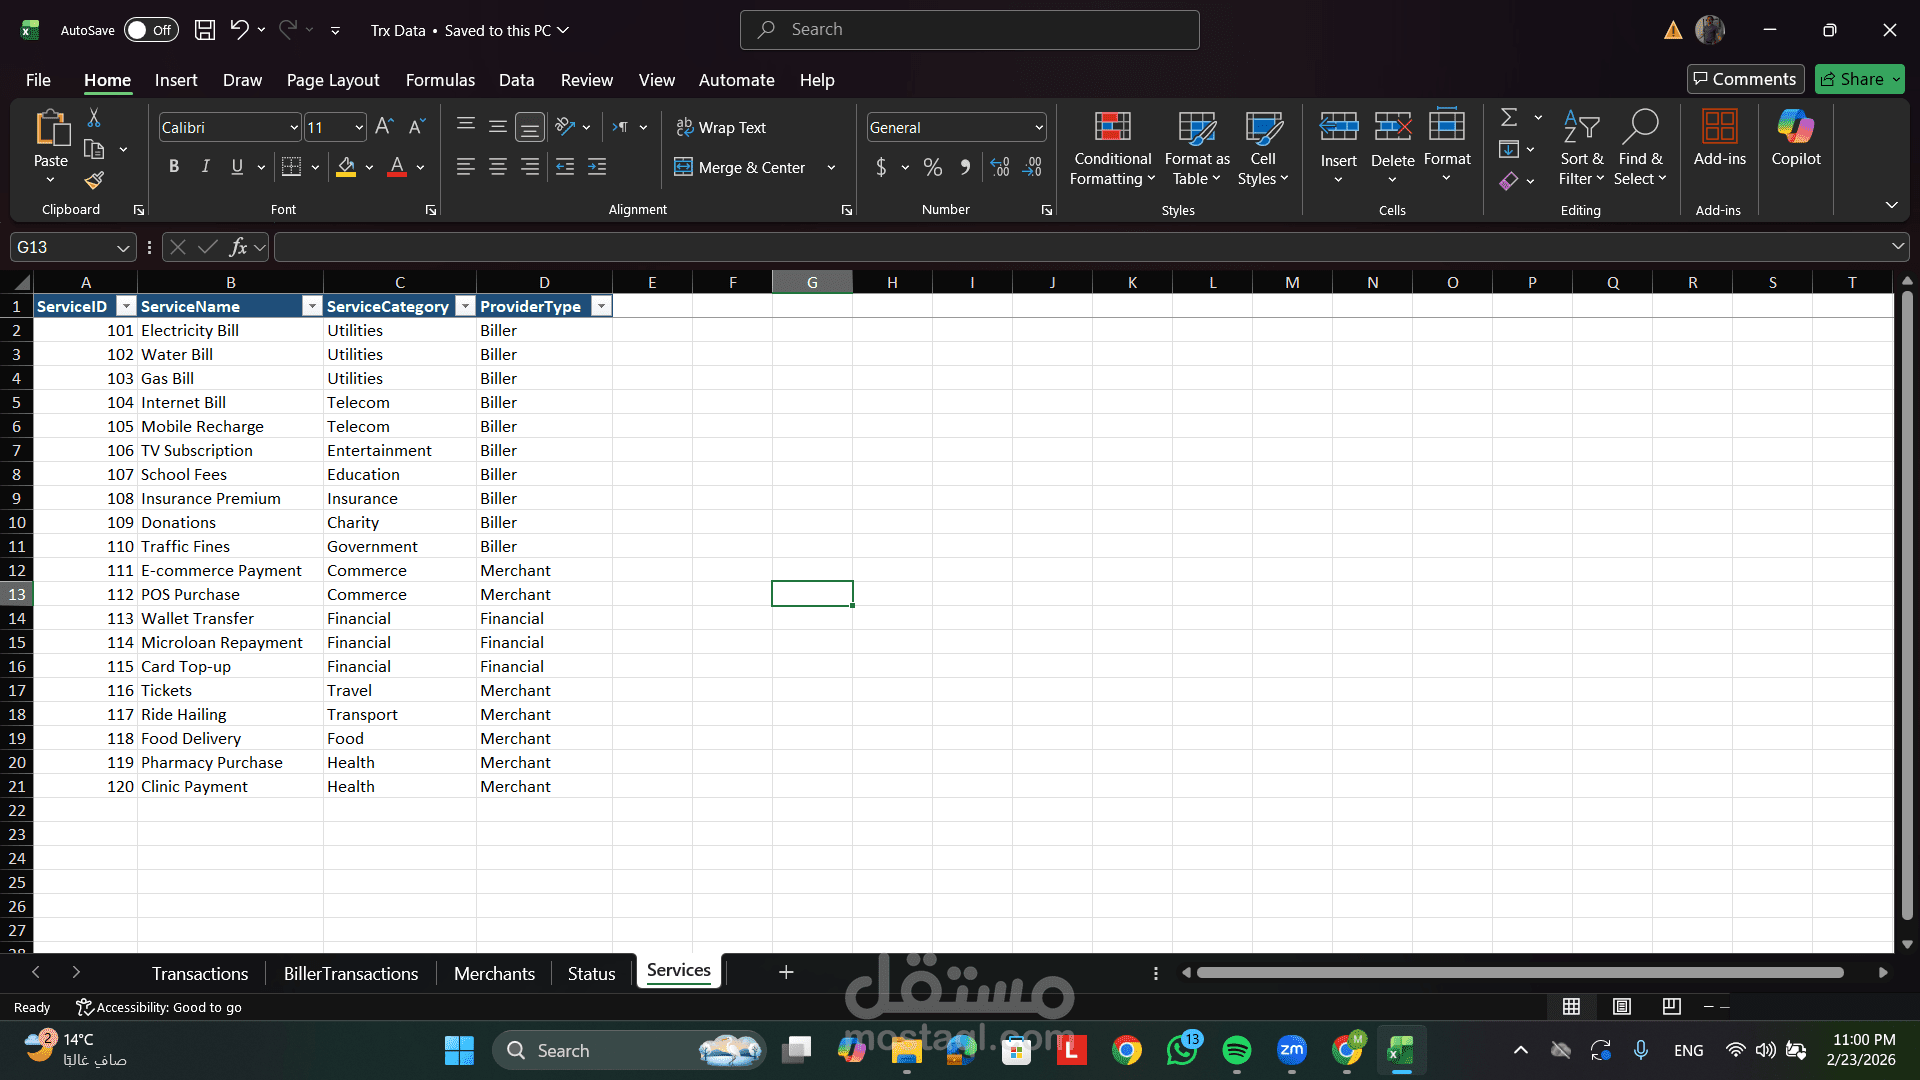This screenshot has width=1920, height=1080.
Task: Click the Increase Indent icon
Action: click(597, 167)
